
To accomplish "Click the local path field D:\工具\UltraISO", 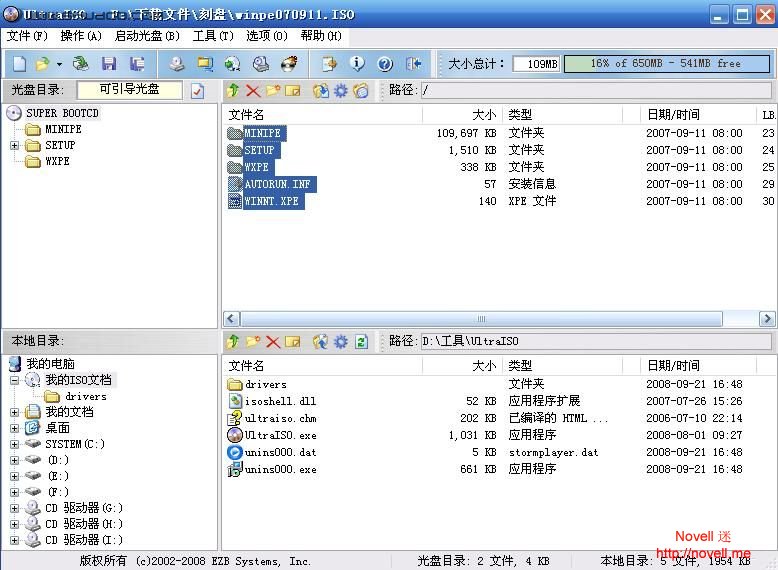I will tap(596, 341).
